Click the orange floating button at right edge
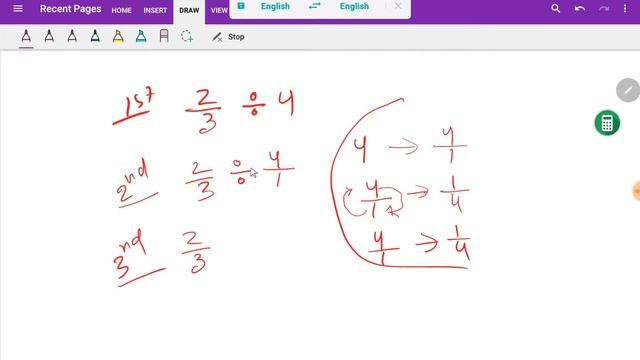Screen dimensions: 640x360 click(x=636, y=191)
